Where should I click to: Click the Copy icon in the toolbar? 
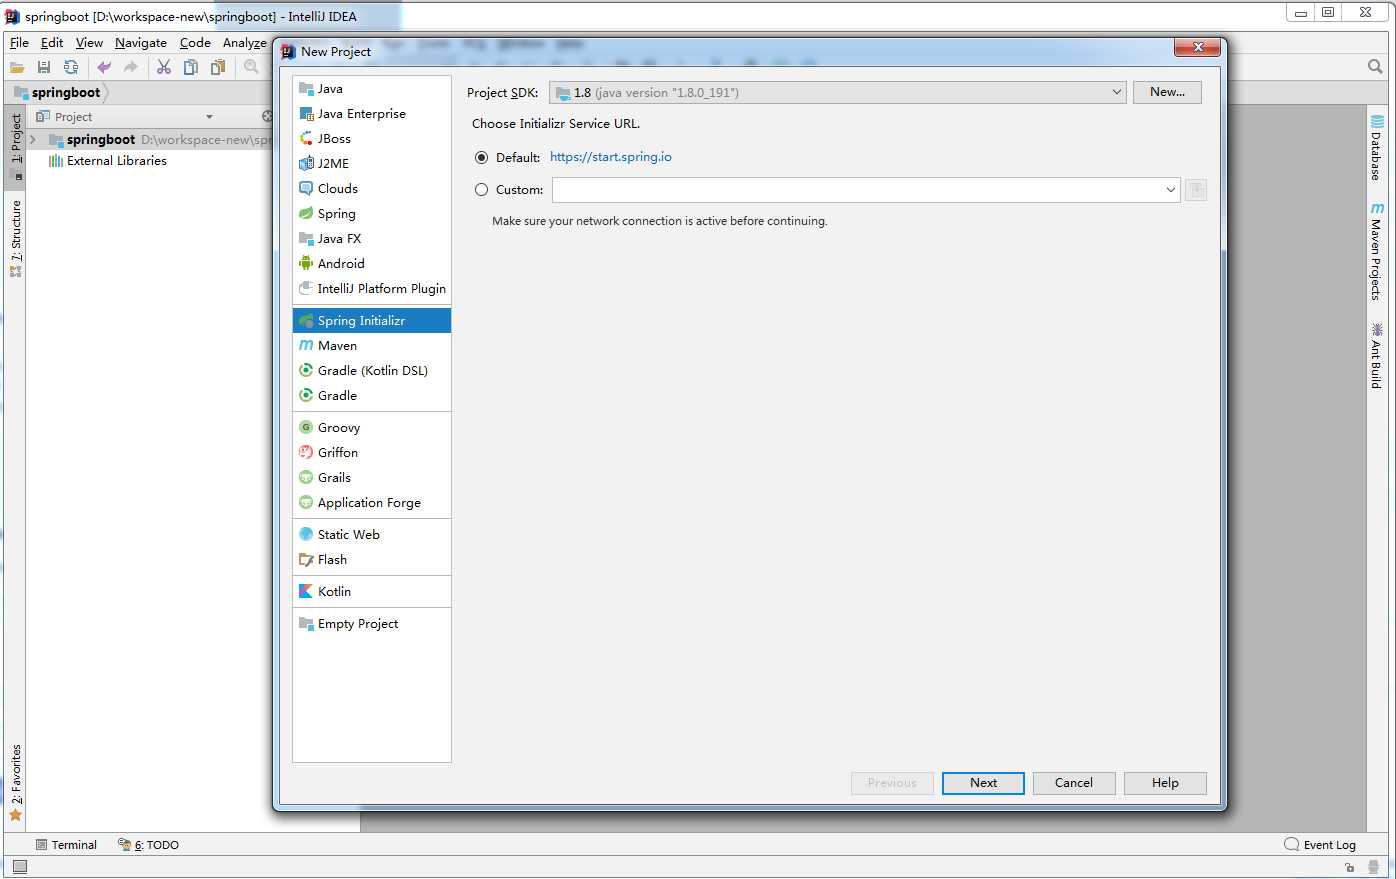[191, 67]
